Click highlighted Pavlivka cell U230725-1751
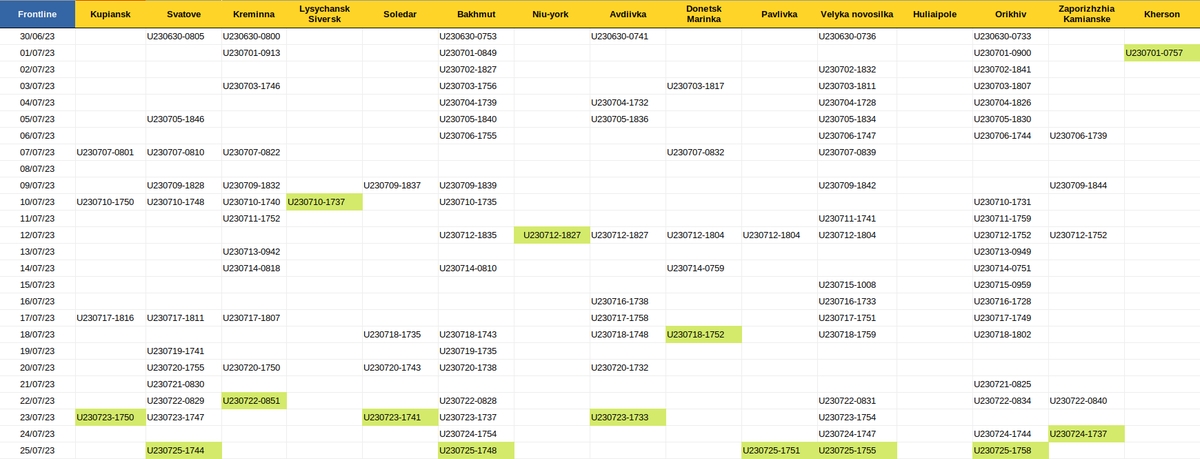The width and height of the screenshot is (1200, 459). tap(779, 450)
